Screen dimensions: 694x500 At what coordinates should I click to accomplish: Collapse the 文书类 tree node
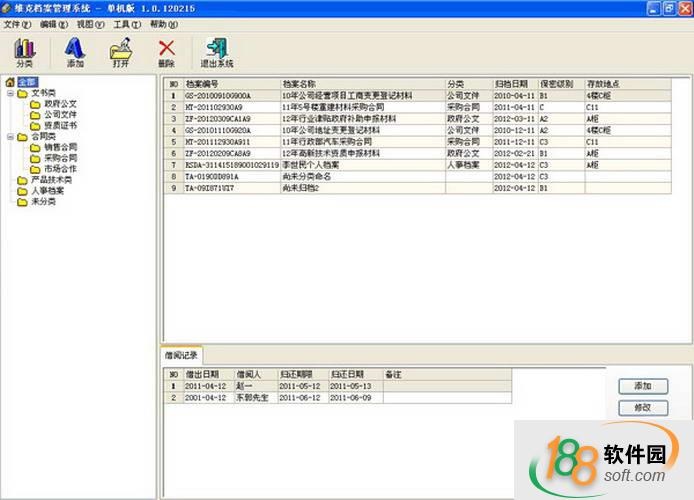tap(10, 93)
